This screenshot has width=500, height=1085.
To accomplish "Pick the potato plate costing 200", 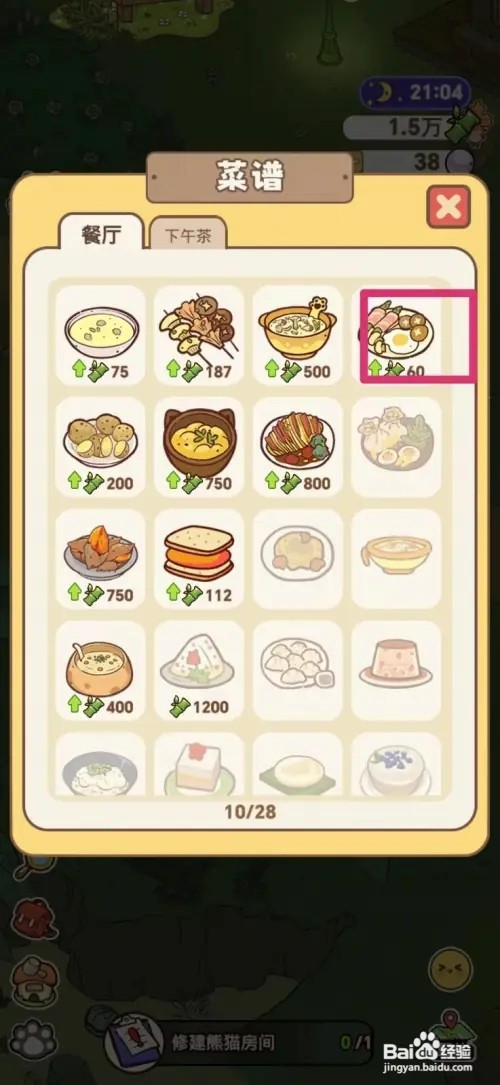I will pos(101,447).
